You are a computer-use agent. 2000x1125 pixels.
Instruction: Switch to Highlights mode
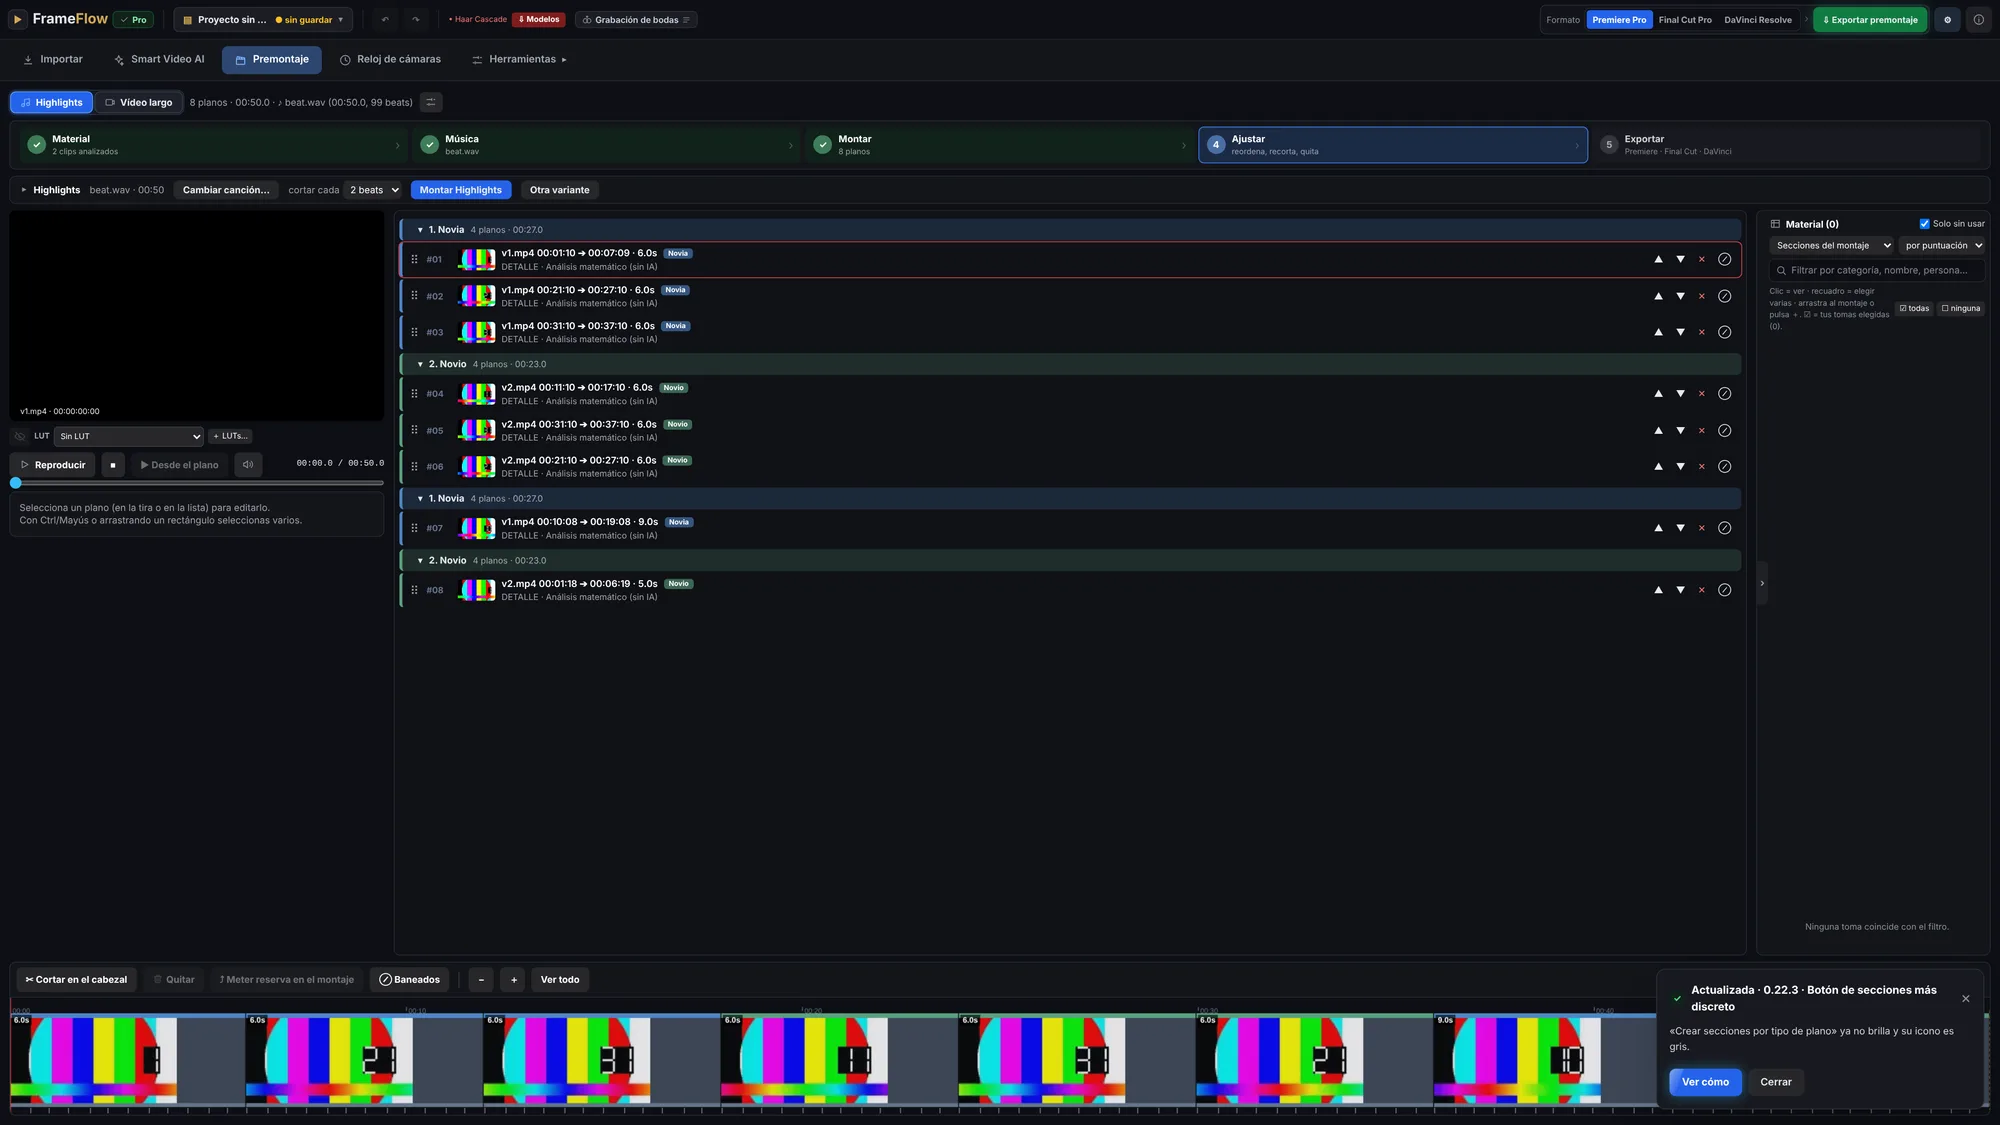pos(52,102)
